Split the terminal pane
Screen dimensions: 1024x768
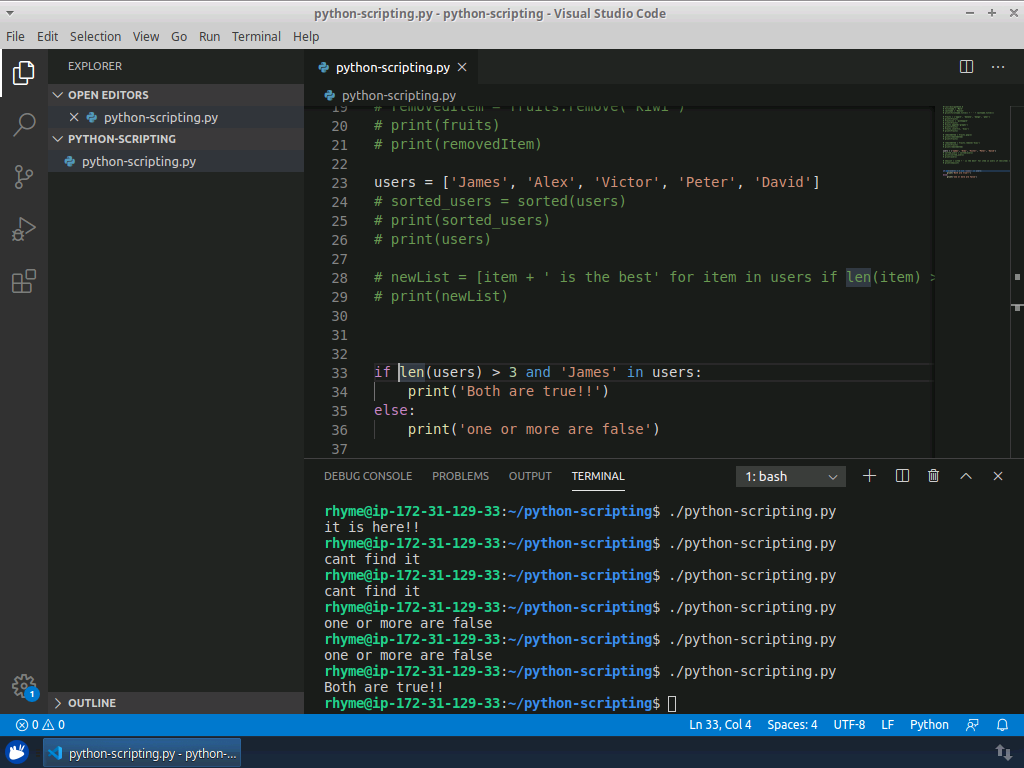click(x=902, y=477)
